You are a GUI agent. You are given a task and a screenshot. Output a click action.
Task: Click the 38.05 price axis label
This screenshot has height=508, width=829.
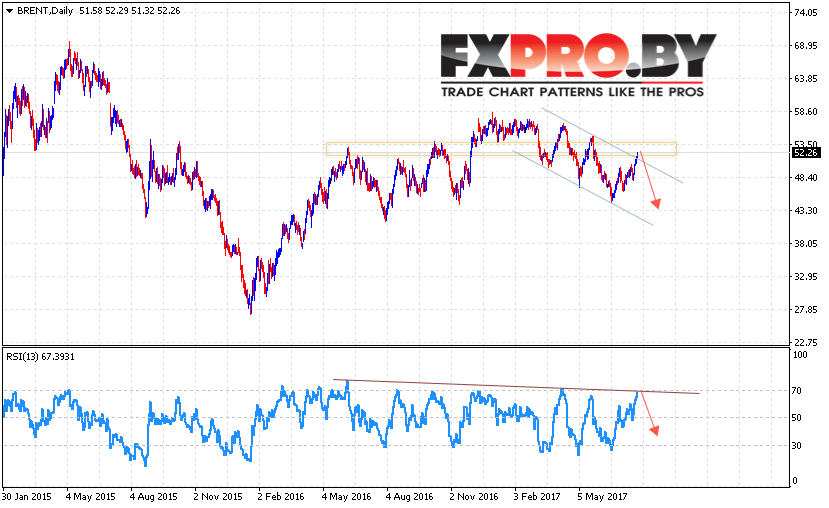[806, 244]
